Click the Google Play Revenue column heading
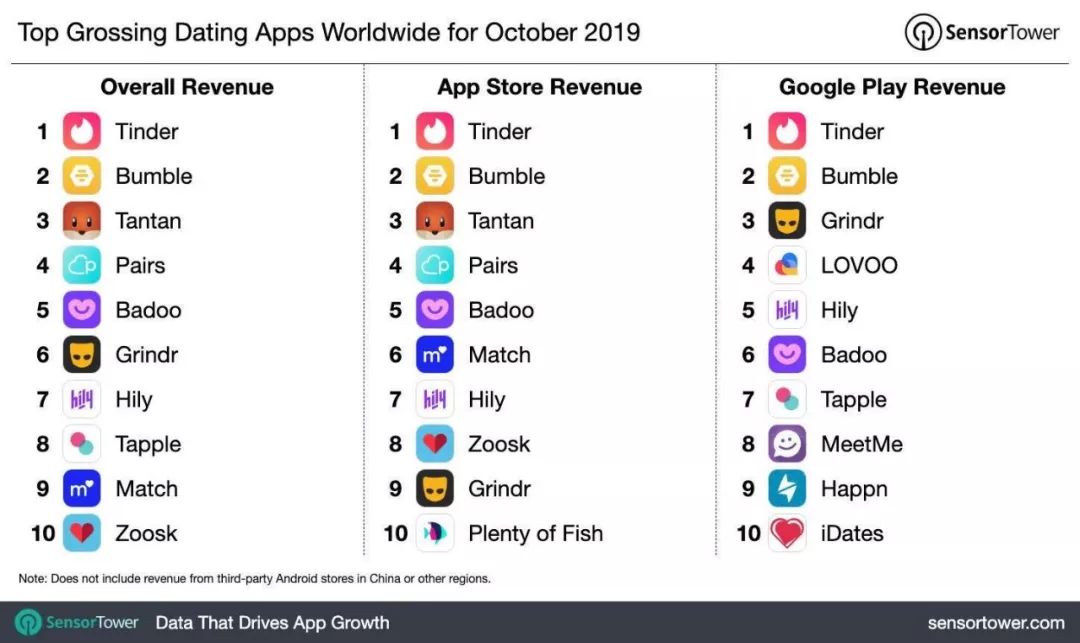 click(x=892, y=87)
